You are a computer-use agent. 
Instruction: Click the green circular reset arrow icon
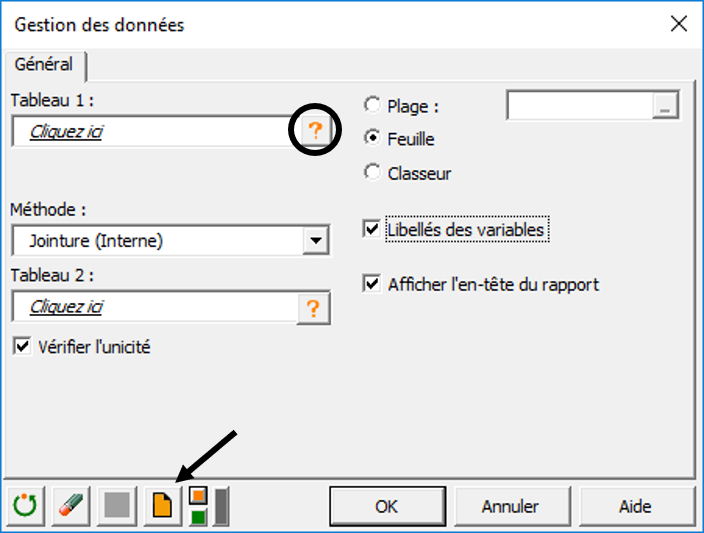pyautogui.click(x=23, y=506)
